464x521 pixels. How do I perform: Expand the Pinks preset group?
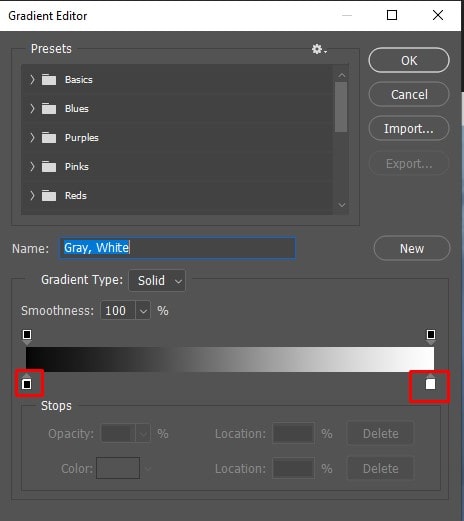click(x=32, y=167)
